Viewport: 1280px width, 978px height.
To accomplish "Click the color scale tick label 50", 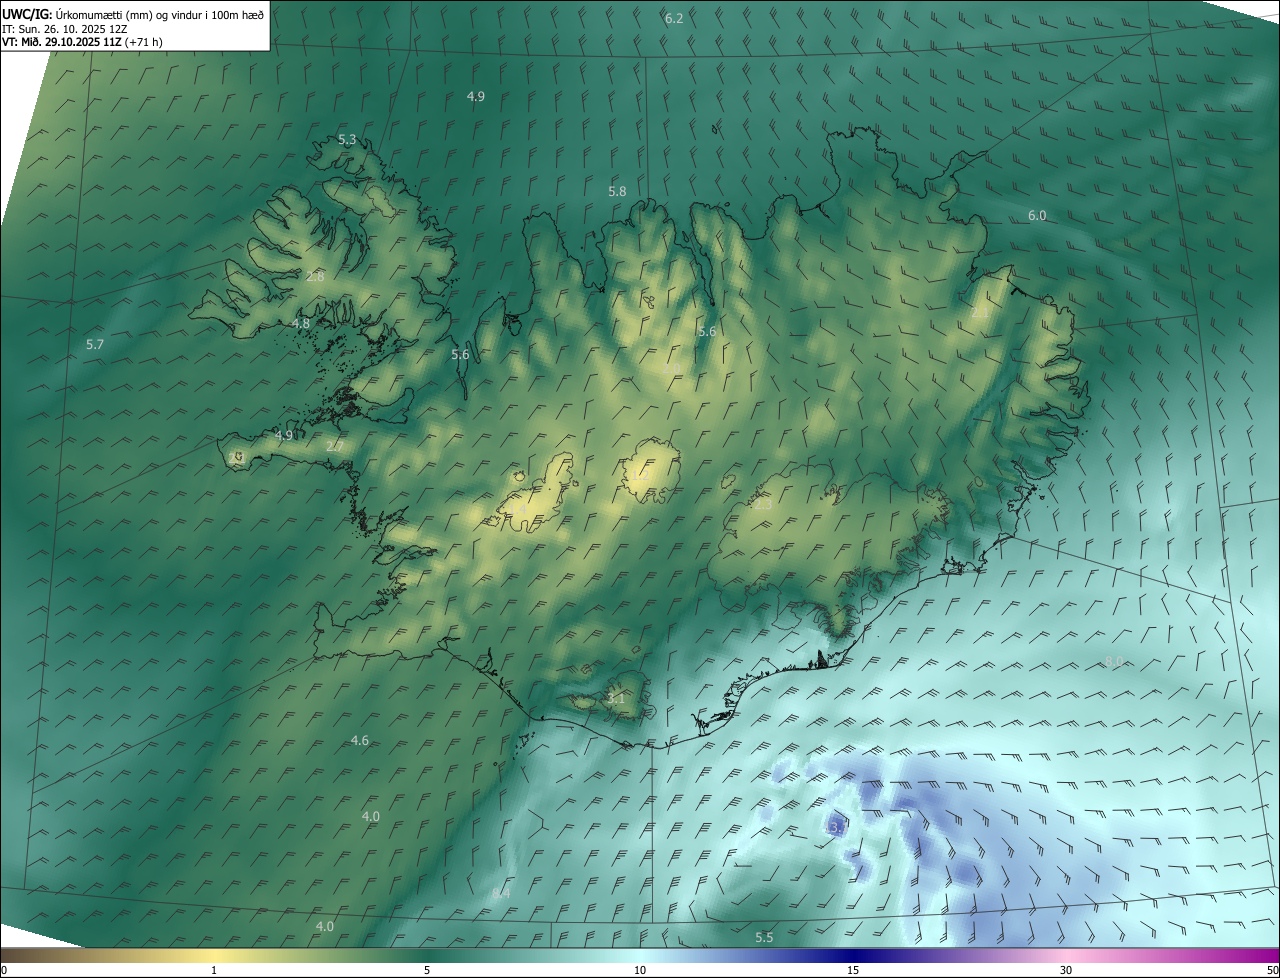I will 1272,971.
